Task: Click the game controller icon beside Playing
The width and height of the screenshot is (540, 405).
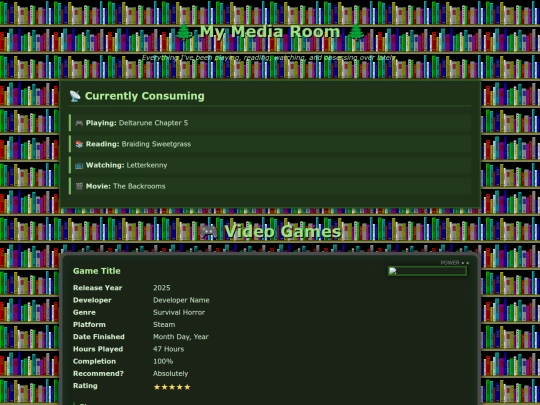Action: point(79,123)
